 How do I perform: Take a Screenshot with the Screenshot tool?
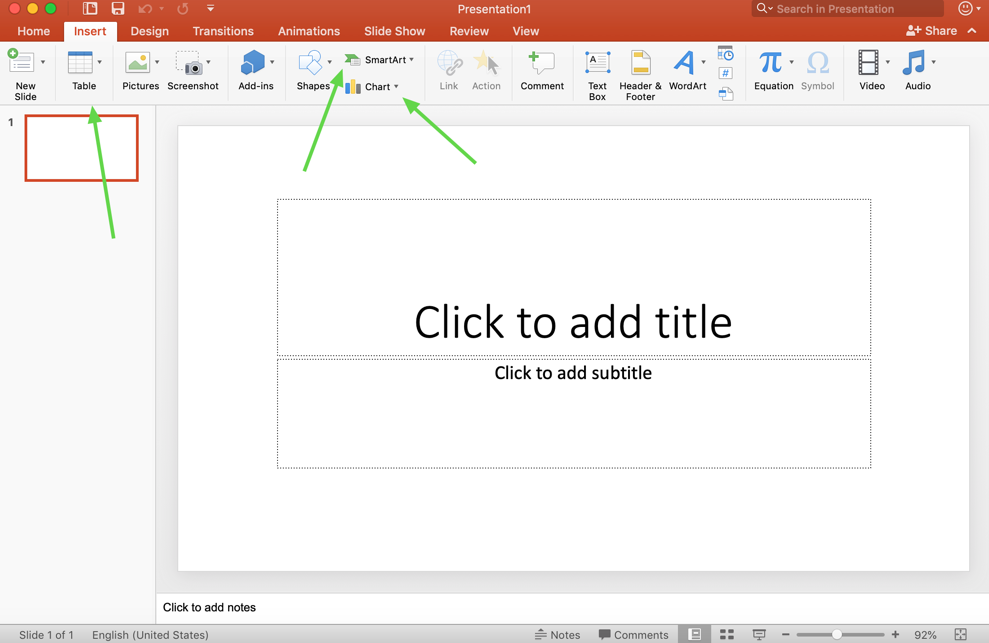click(193, 70)
